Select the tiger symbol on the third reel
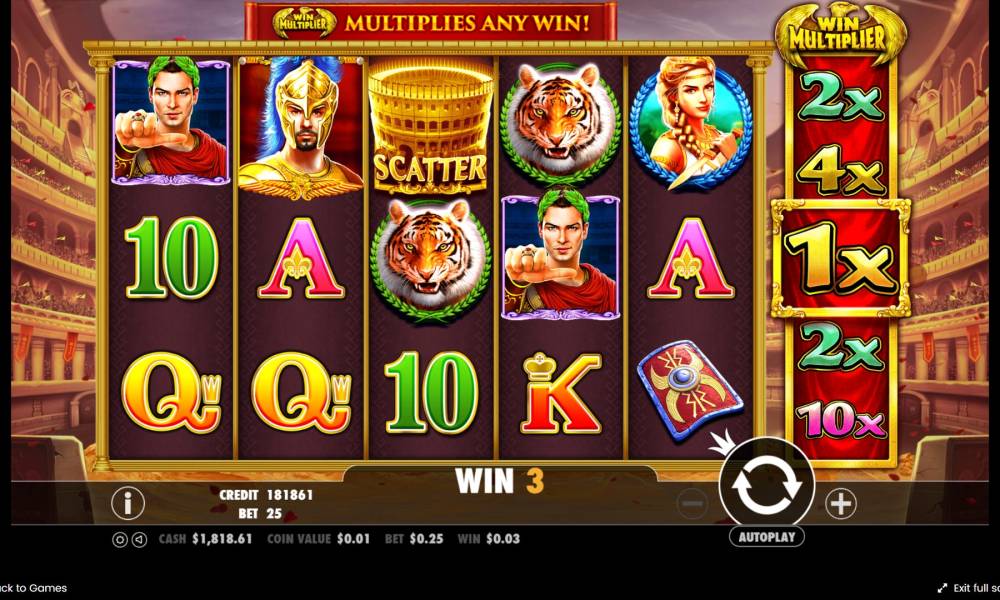Screen dimensions: 1000x600 tap(430, 259)
